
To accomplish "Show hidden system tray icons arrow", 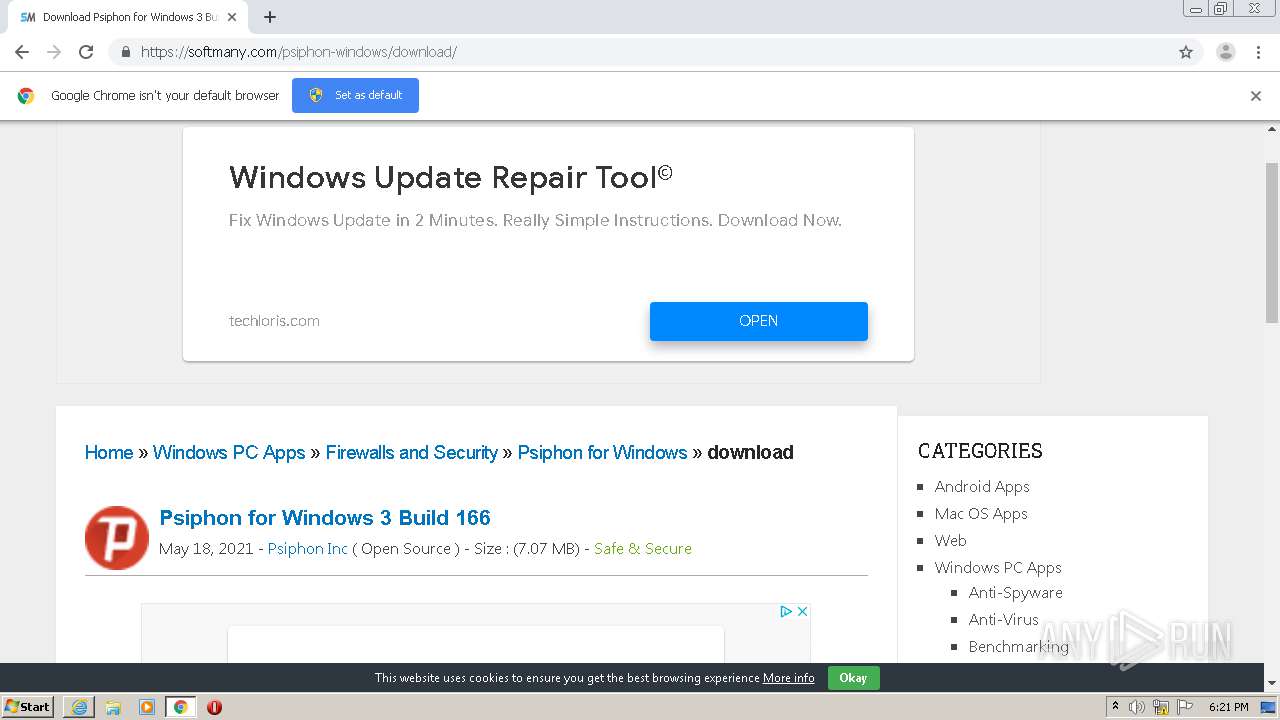I will (x=1115, y=706).
